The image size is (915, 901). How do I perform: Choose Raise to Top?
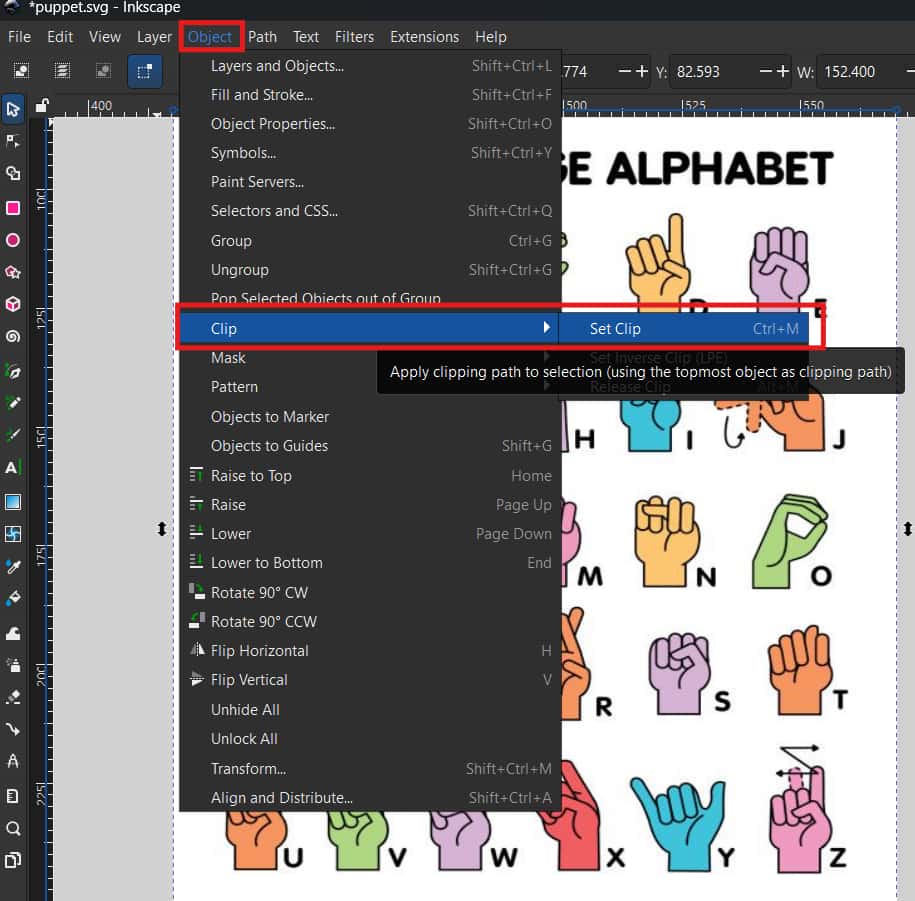370,476
